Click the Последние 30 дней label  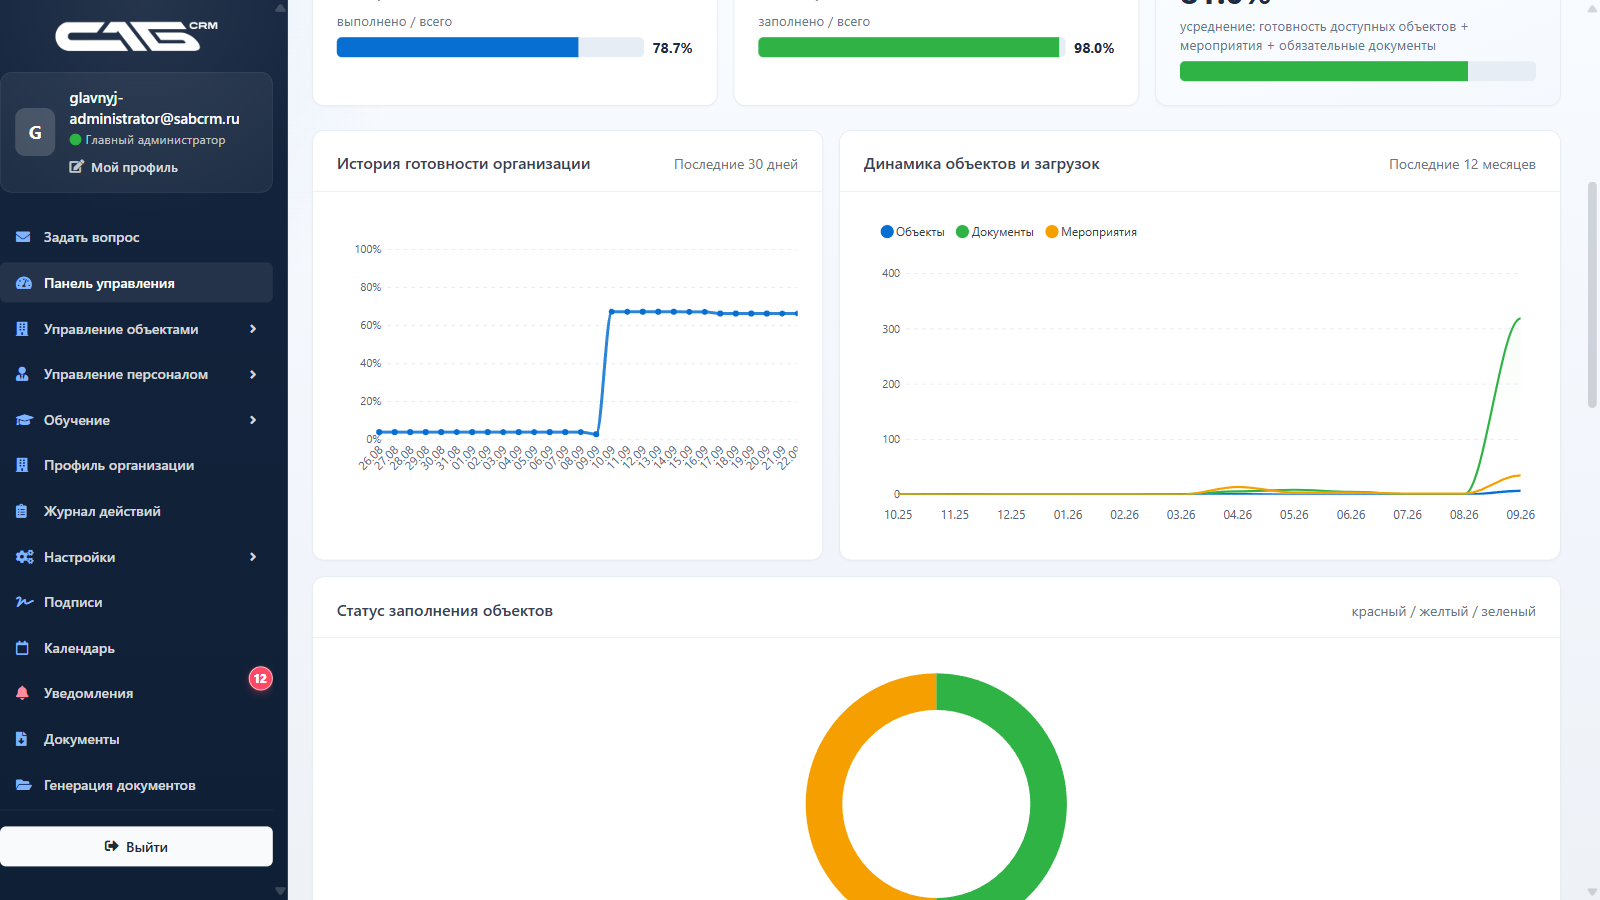736,164
